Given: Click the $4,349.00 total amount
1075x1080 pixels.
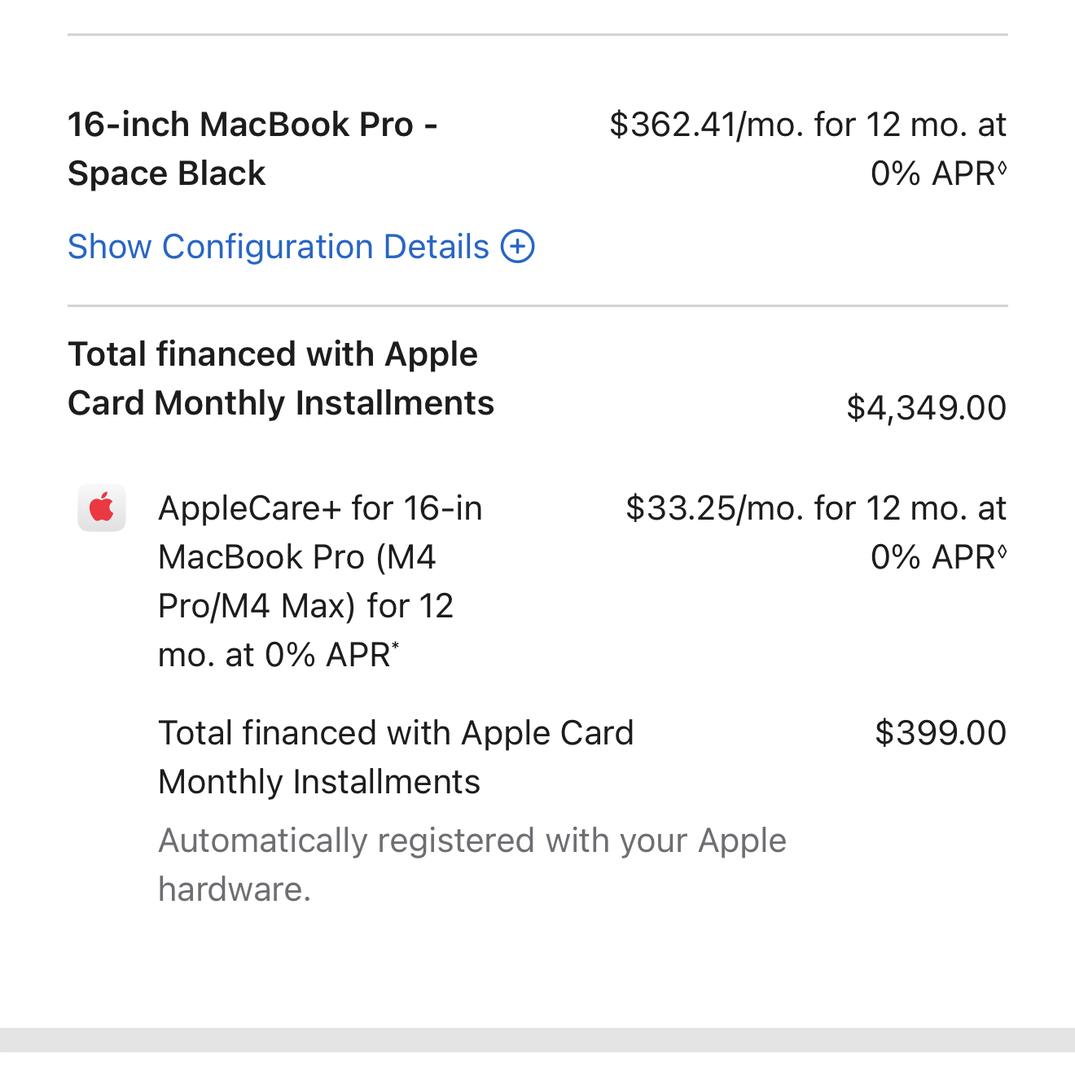Looking at the screenshot, I should (x=926, y=408).
